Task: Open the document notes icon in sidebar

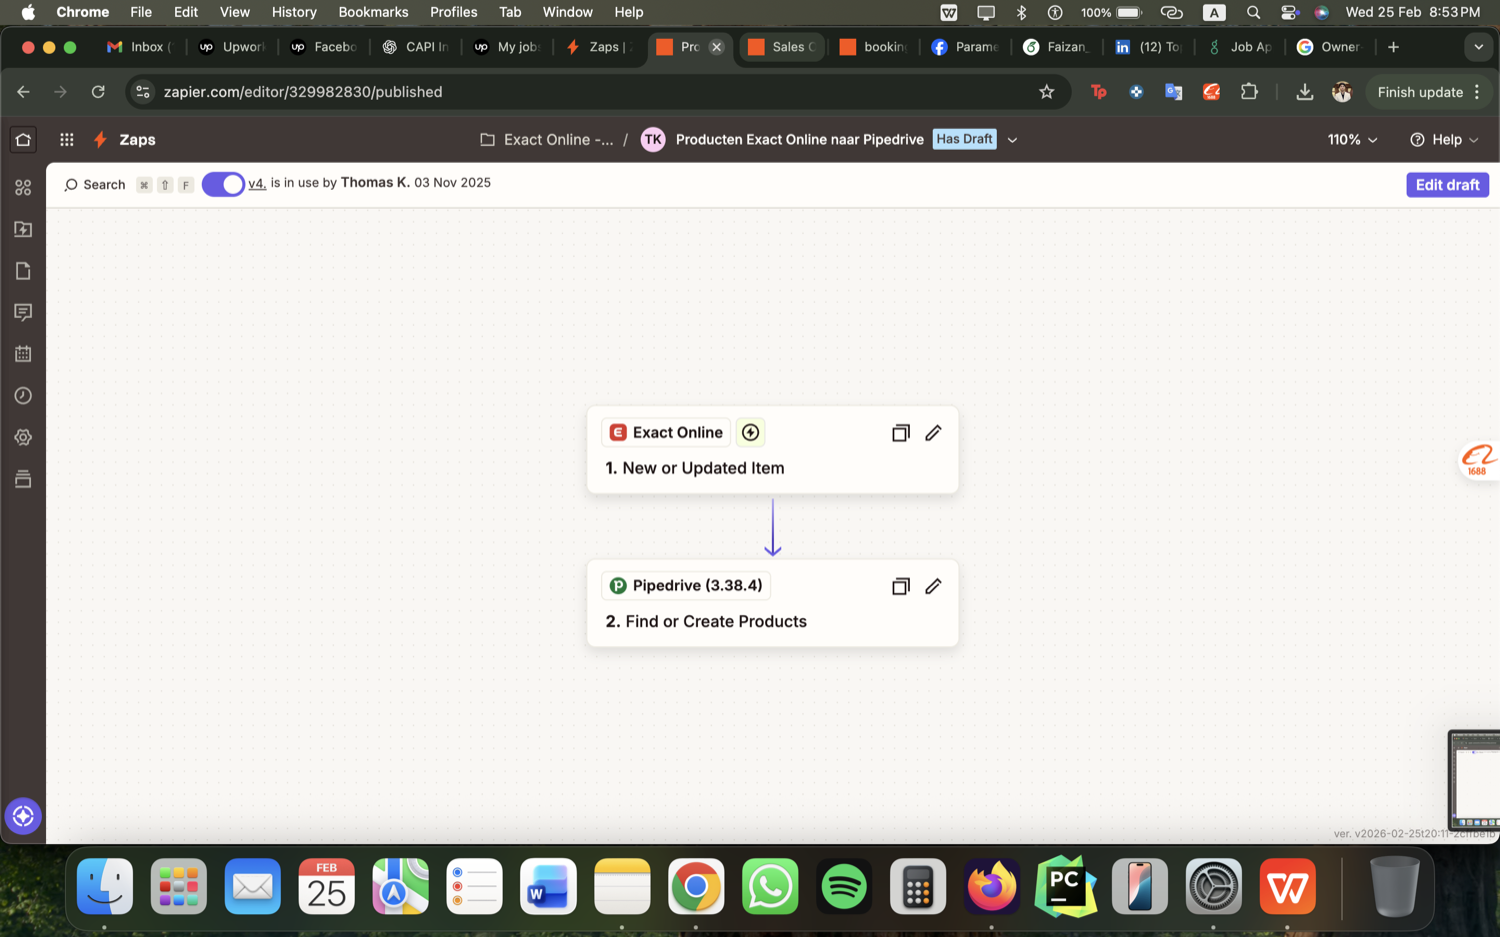Action: click(x=23, y=271)
